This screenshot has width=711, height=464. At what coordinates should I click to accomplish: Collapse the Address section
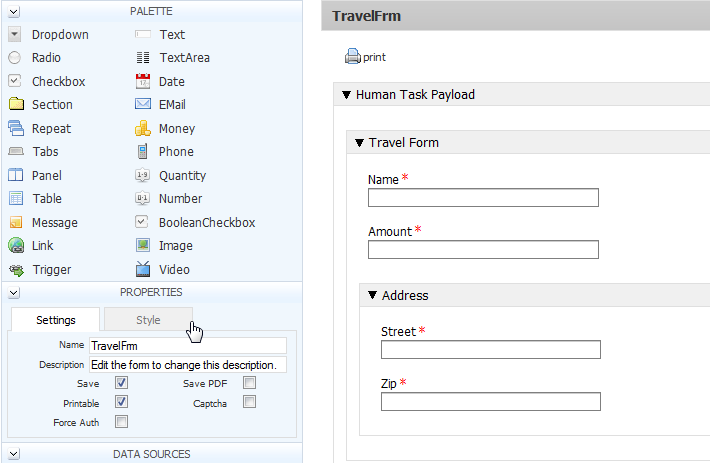372,295
